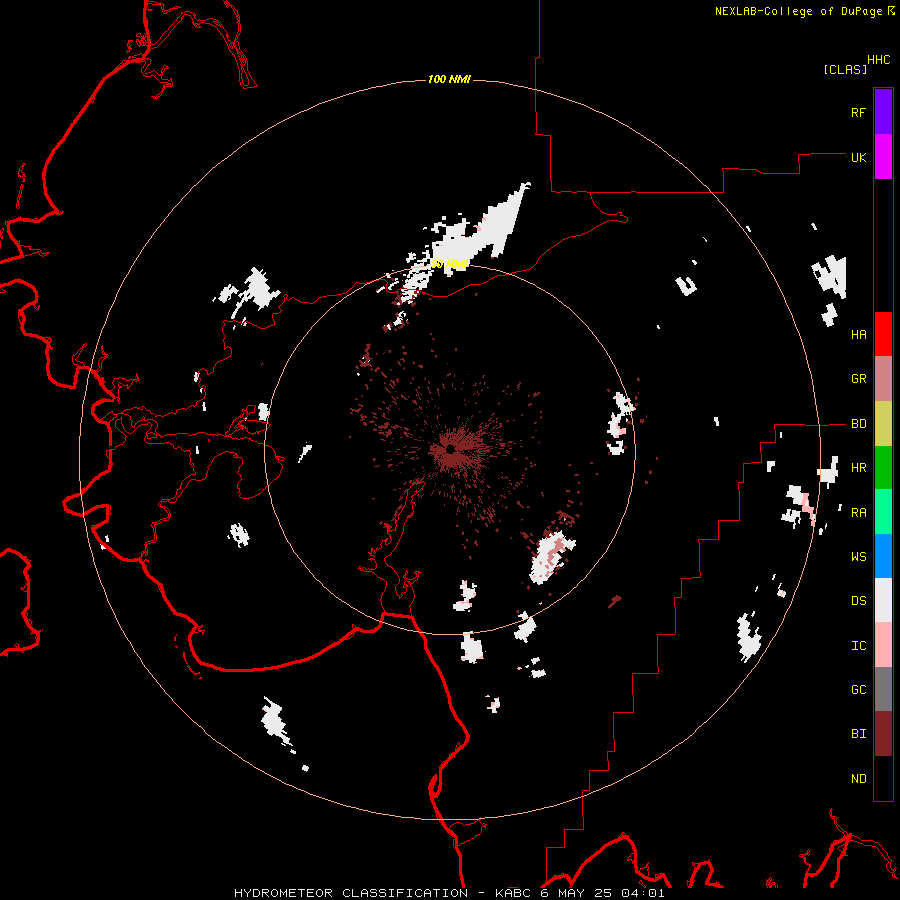The height and width of the screenshot is (900, 900).
Task: Click the 'BI' legend label text
Action: [858, 734]
